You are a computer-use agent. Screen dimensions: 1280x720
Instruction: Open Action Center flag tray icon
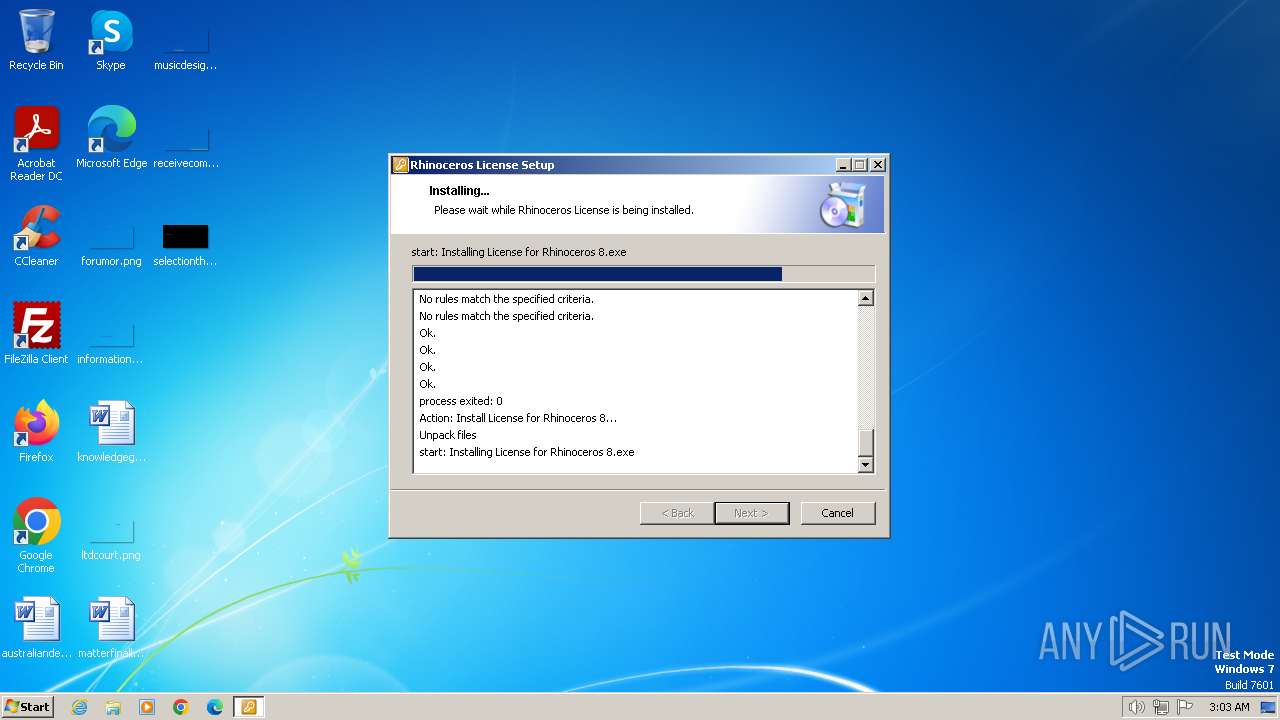coord(1185,707)
